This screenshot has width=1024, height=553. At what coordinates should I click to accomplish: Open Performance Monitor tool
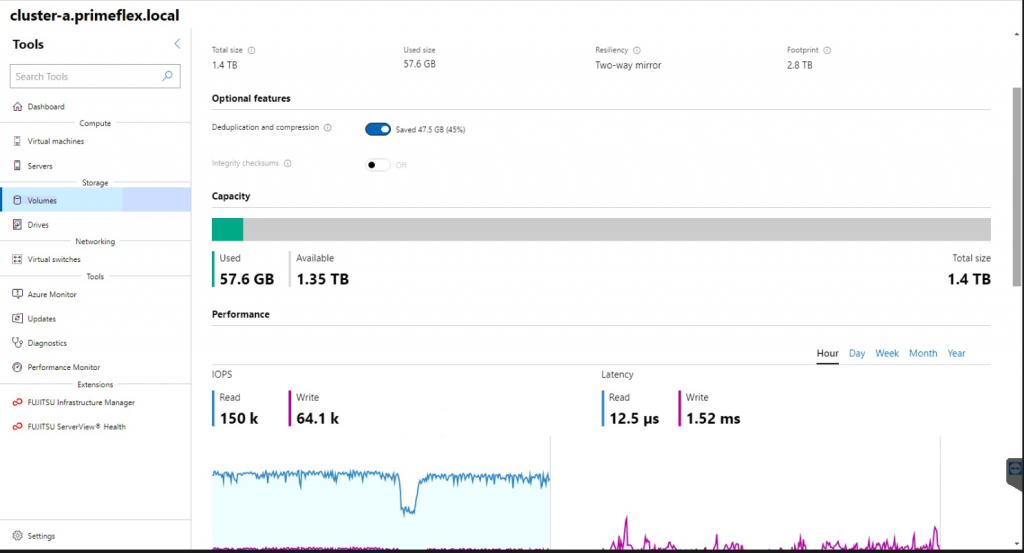point(63,367)
